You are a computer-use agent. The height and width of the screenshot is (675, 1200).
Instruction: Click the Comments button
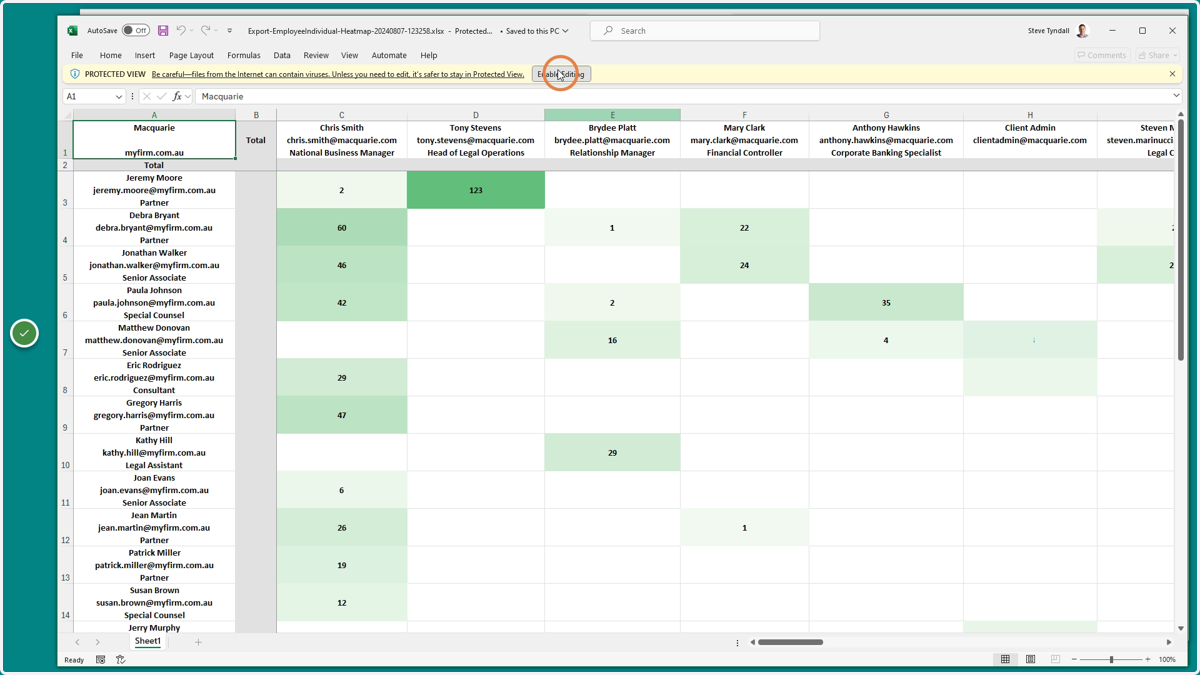point(1102,55)
